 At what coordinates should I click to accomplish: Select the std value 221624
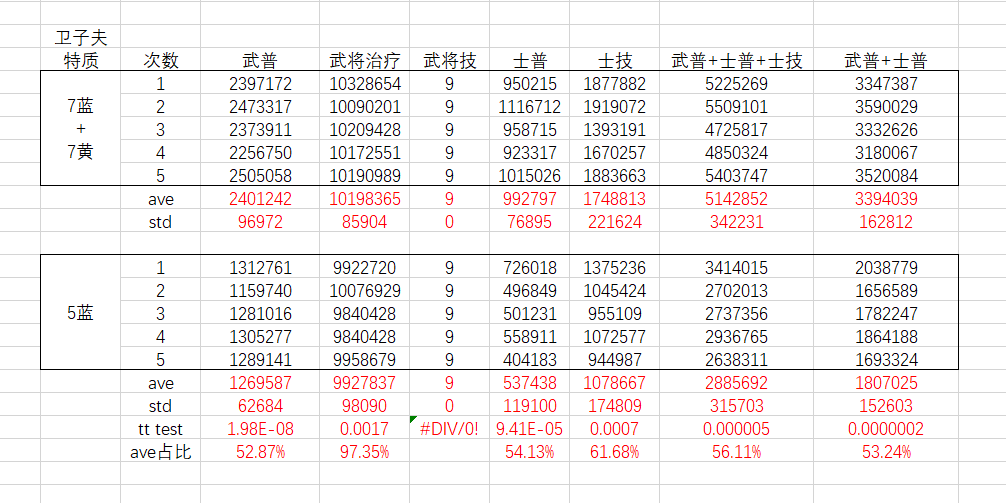614,222
